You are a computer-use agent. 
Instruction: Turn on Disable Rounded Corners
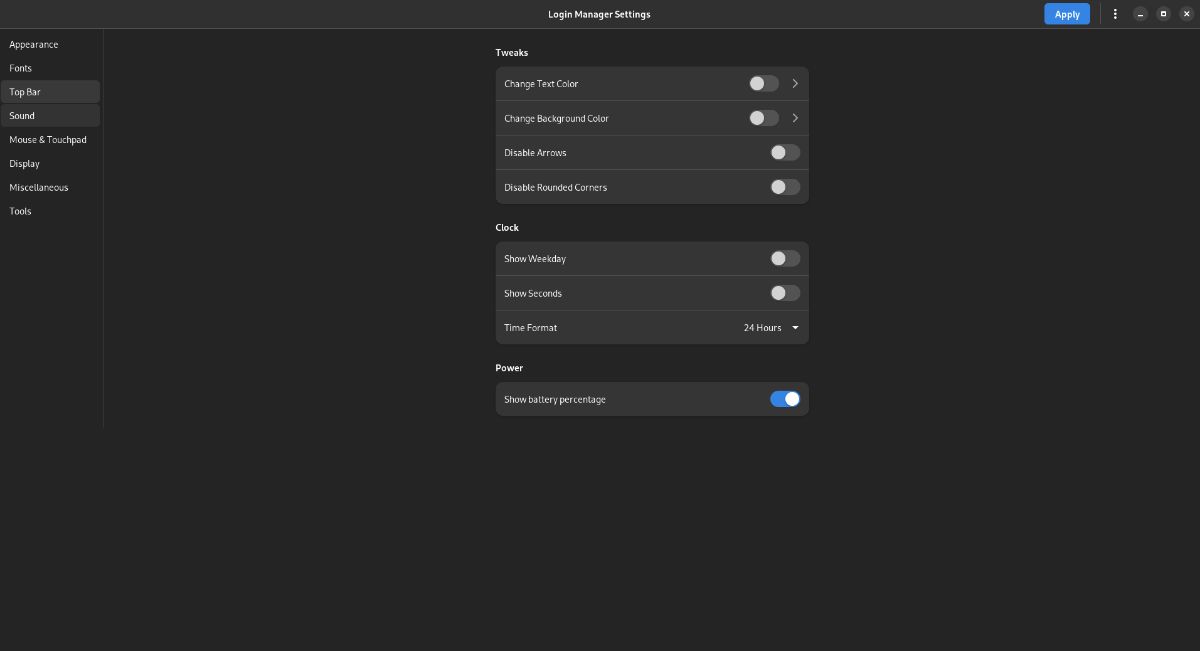[785, 187]
